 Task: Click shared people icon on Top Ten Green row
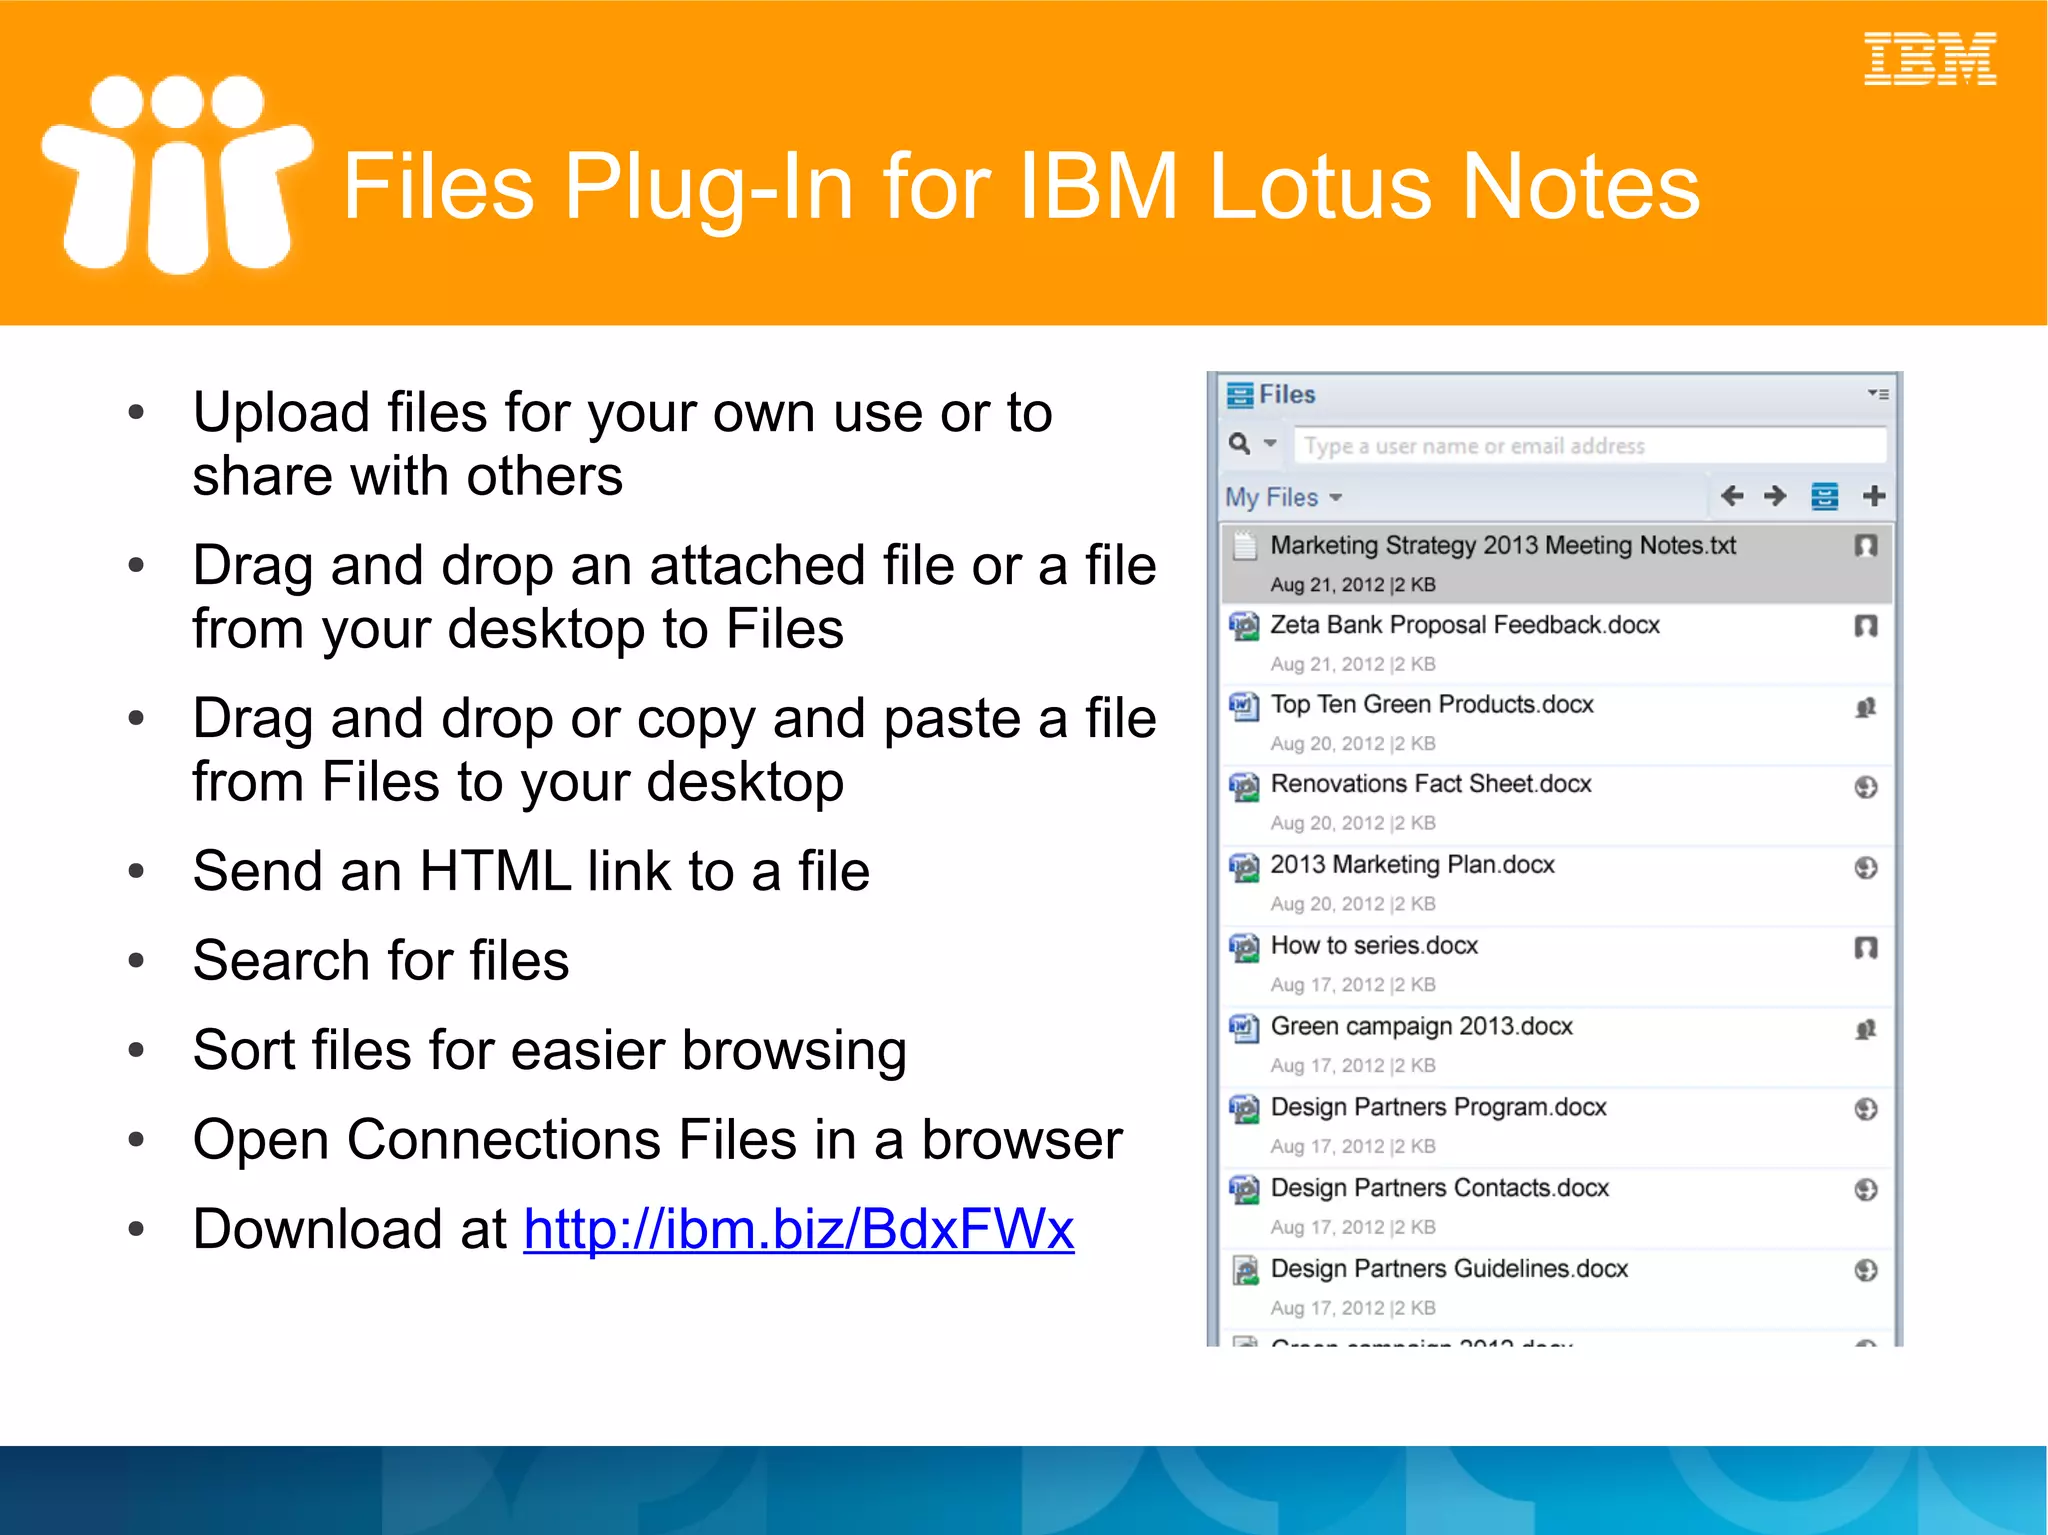tap(1866, 707)
